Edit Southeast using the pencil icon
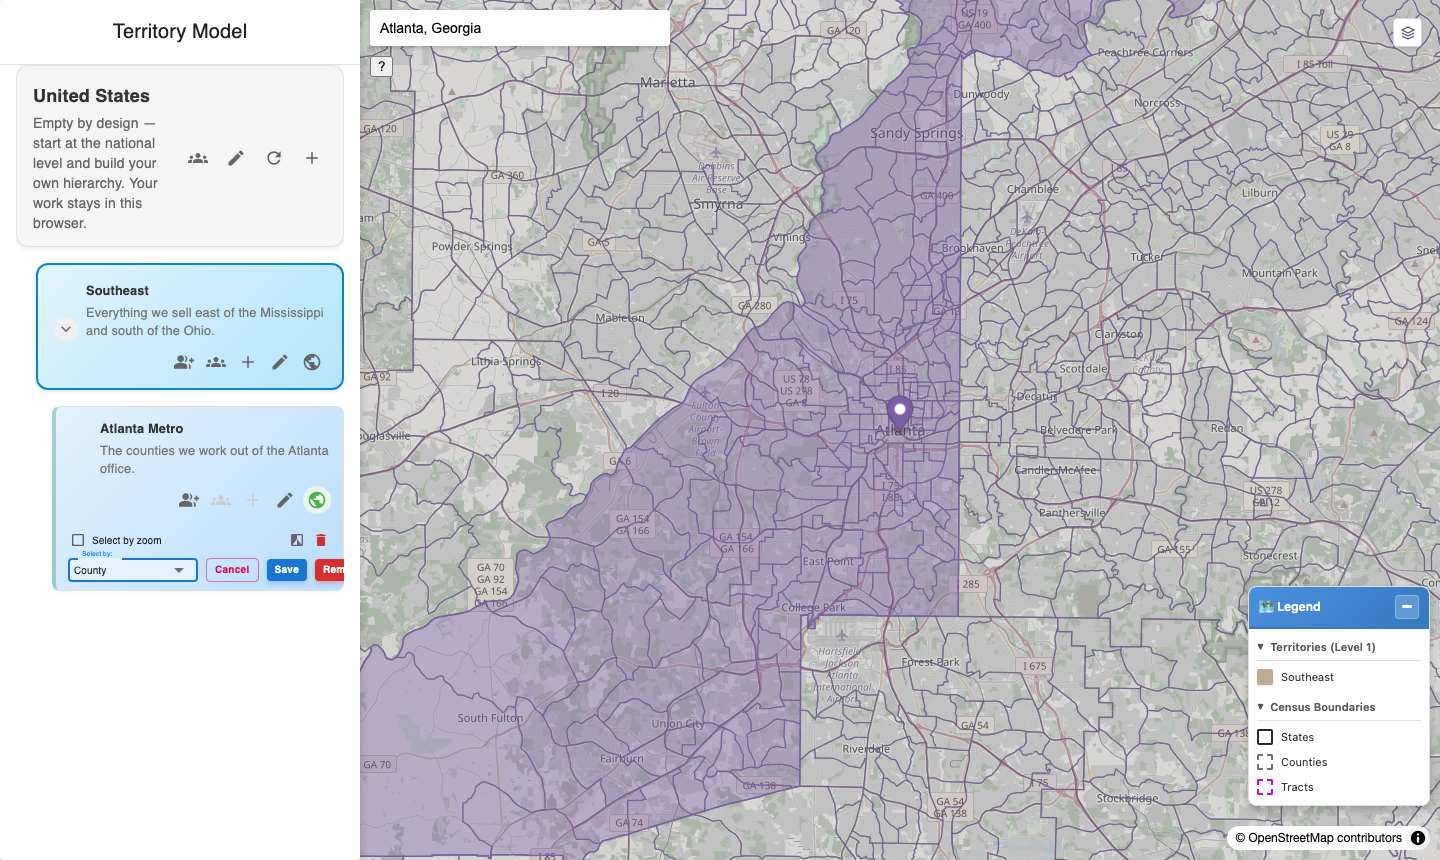The width and height of the screenshot is (1440, 860). tap(280, 362)
